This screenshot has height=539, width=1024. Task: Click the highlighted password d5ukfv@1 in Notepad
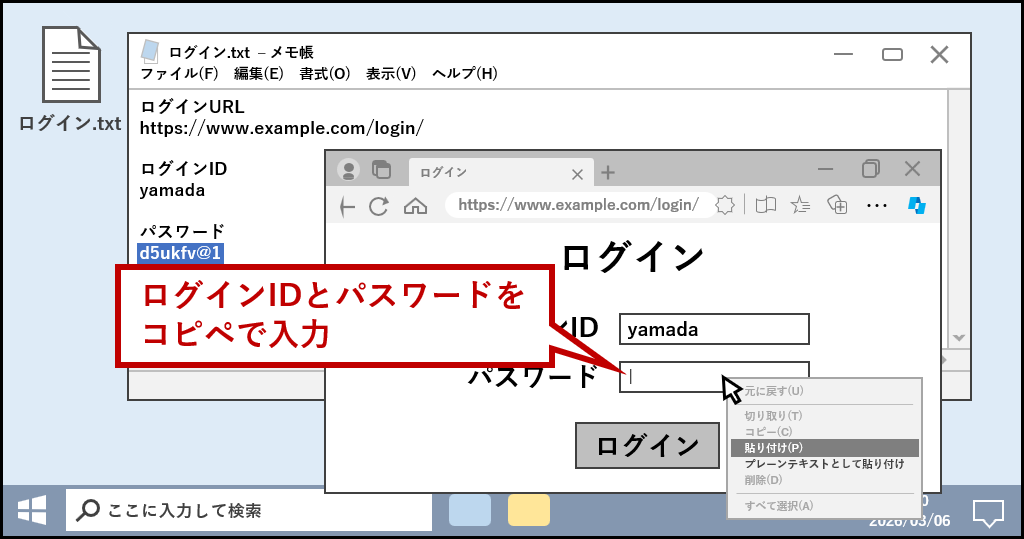181,253
